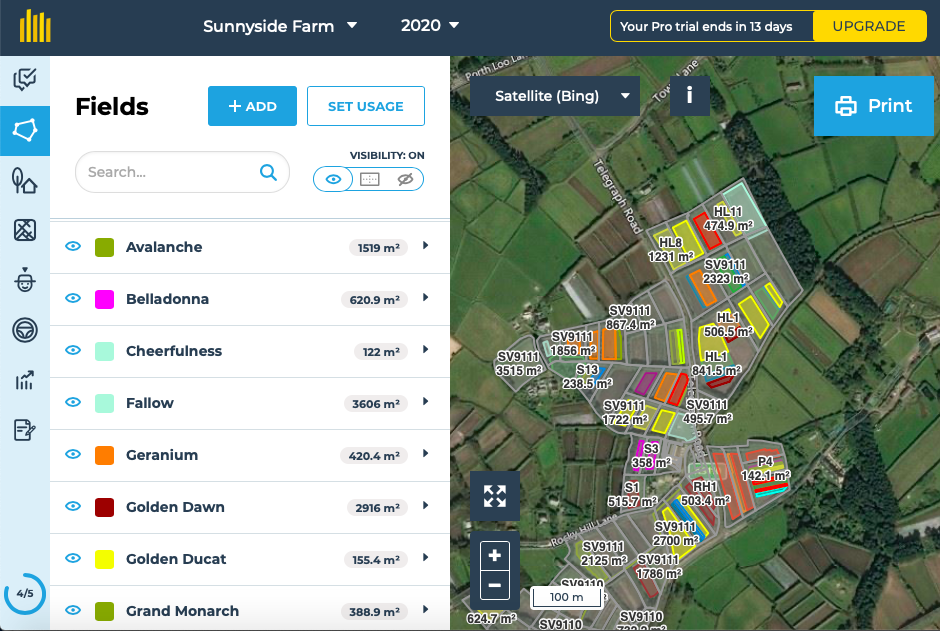Viewport: 940px width, 631px height.
Task: Expand the Cheerfulness row arrow
Action: coord(425,349)
